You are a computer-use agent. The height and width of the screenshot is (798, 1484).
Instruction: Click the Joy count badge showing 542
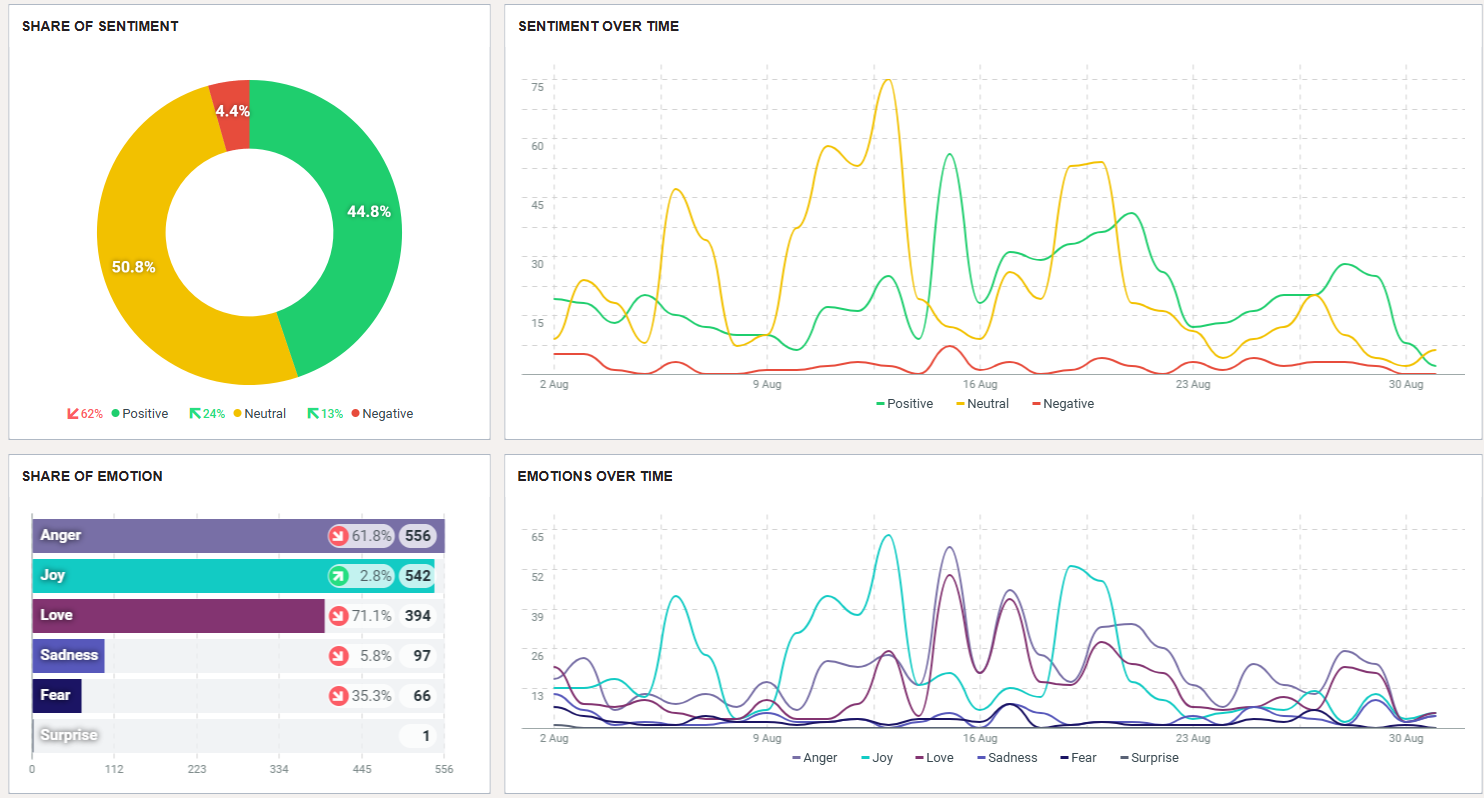[x=418, y=576]
